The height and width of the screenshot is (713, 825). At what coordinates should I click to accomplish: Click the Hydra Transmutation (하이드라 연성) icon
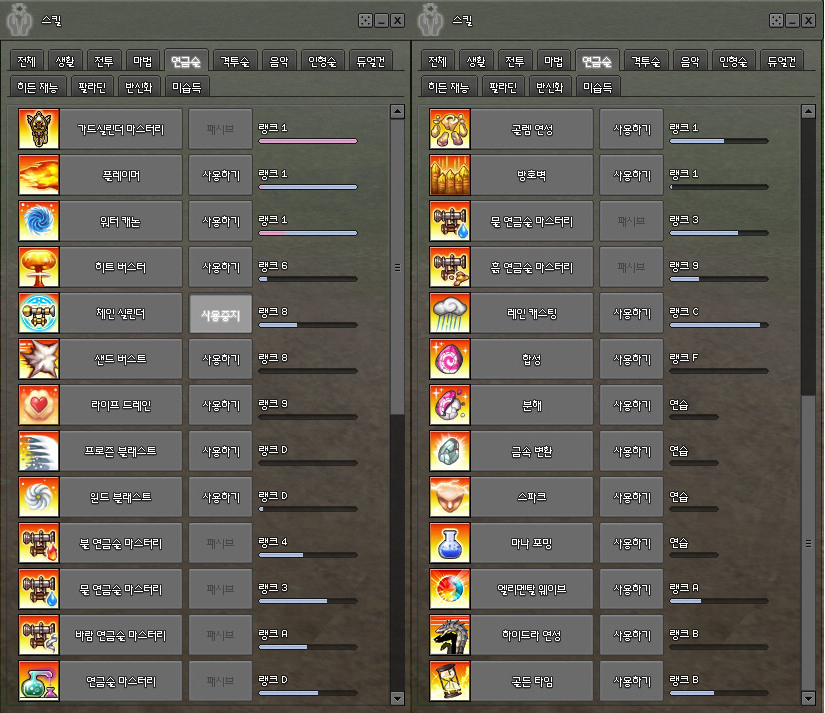450,635
